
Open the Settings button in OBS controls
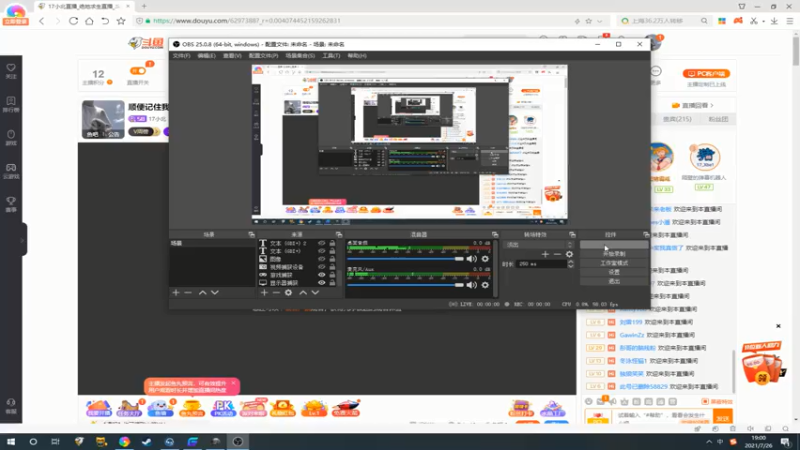tap(614, 272)
